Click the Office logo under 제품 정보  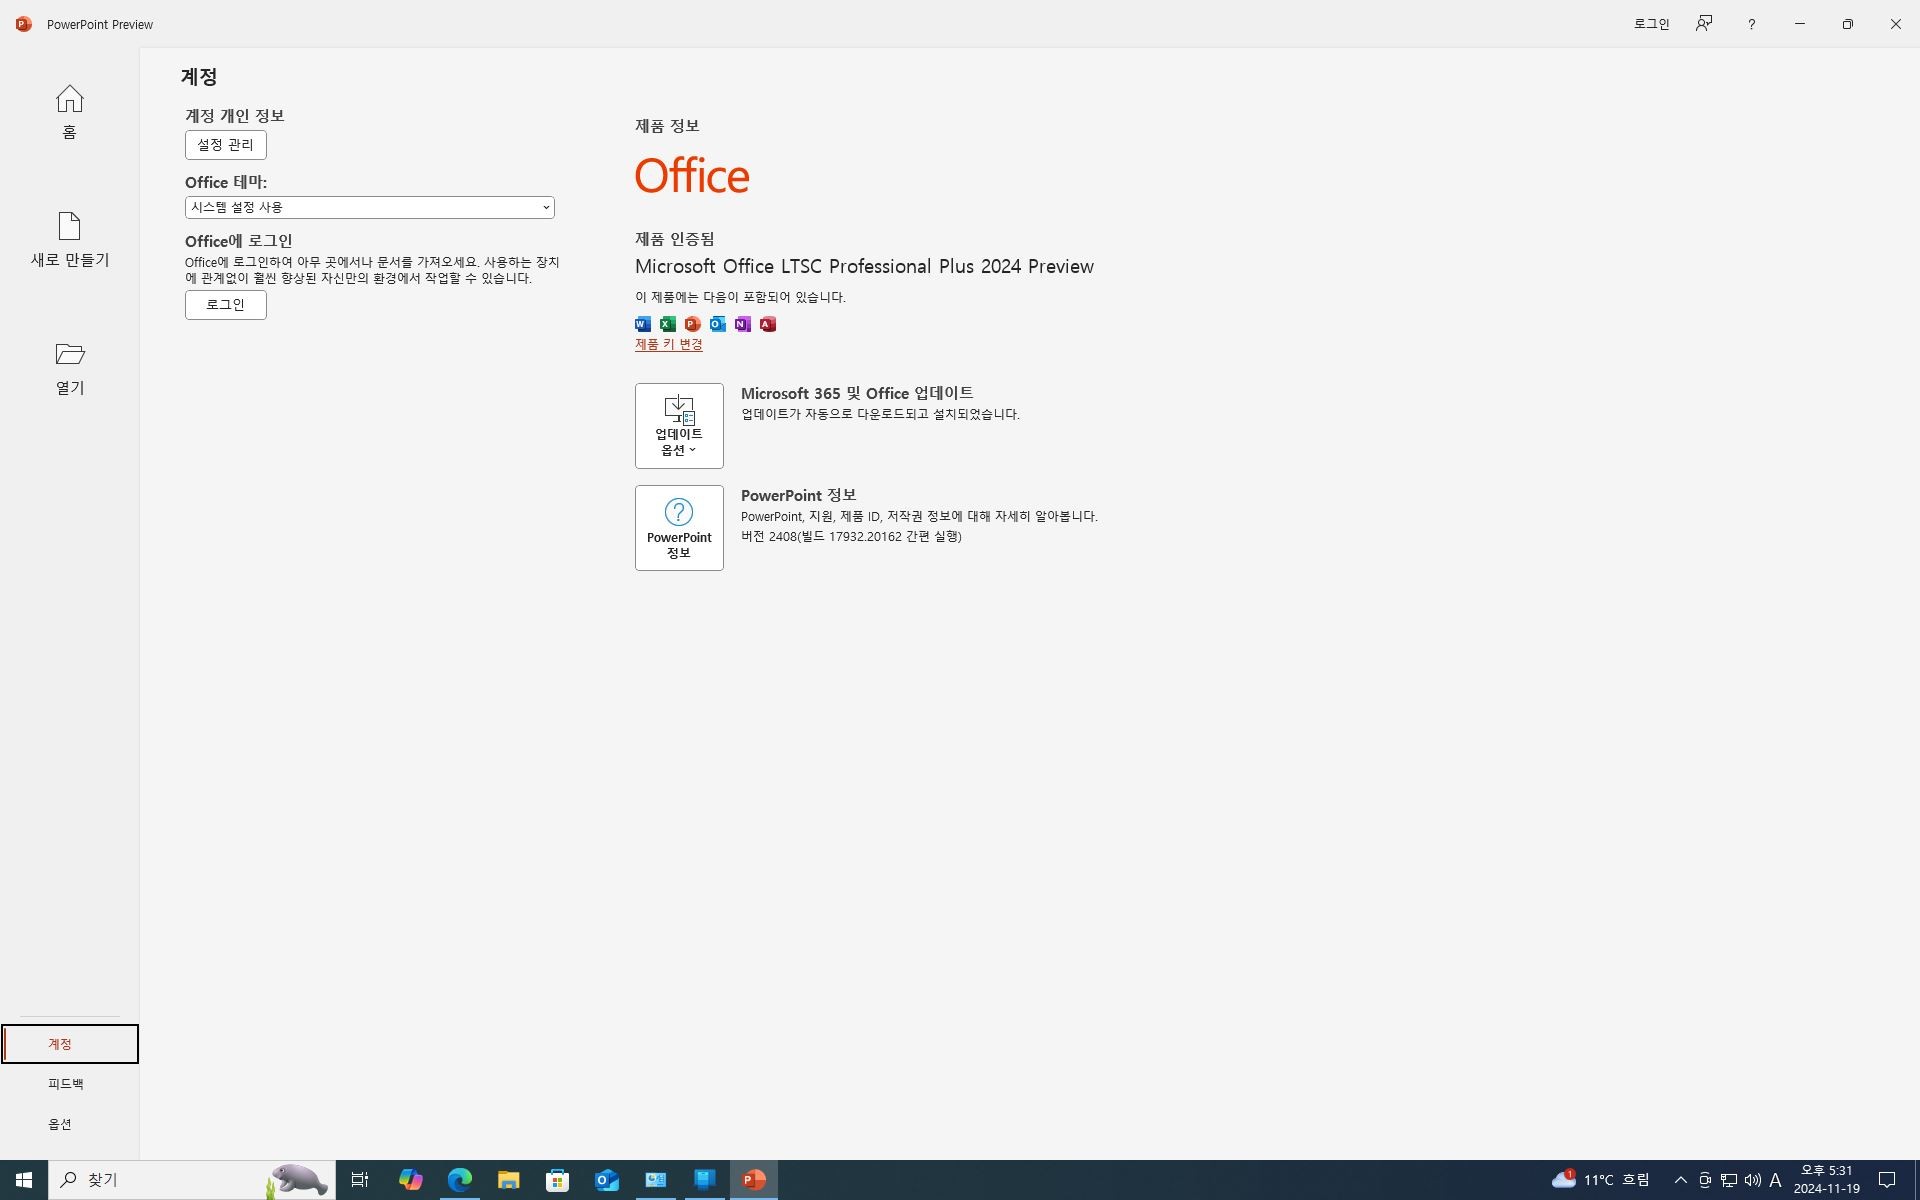coord(692,176)
